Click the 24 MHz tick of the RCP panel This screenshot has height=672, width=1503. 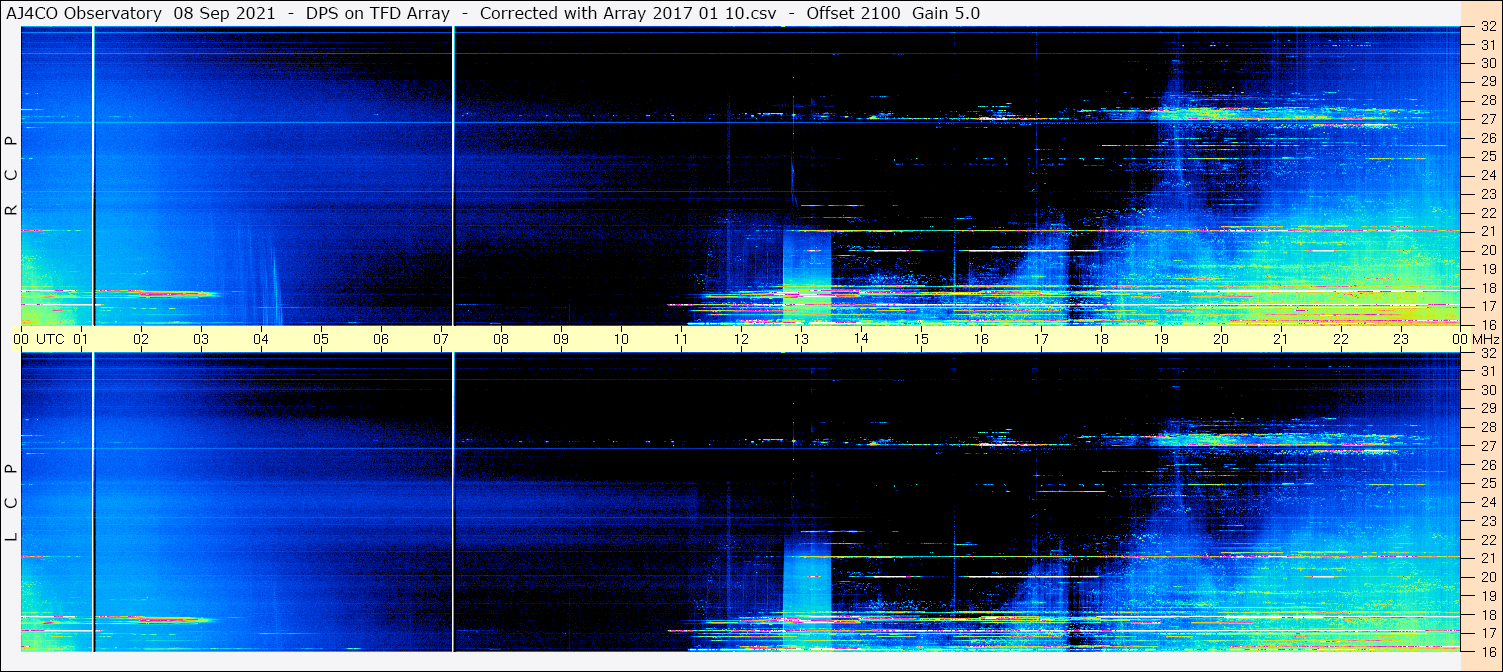(1487, 175)
